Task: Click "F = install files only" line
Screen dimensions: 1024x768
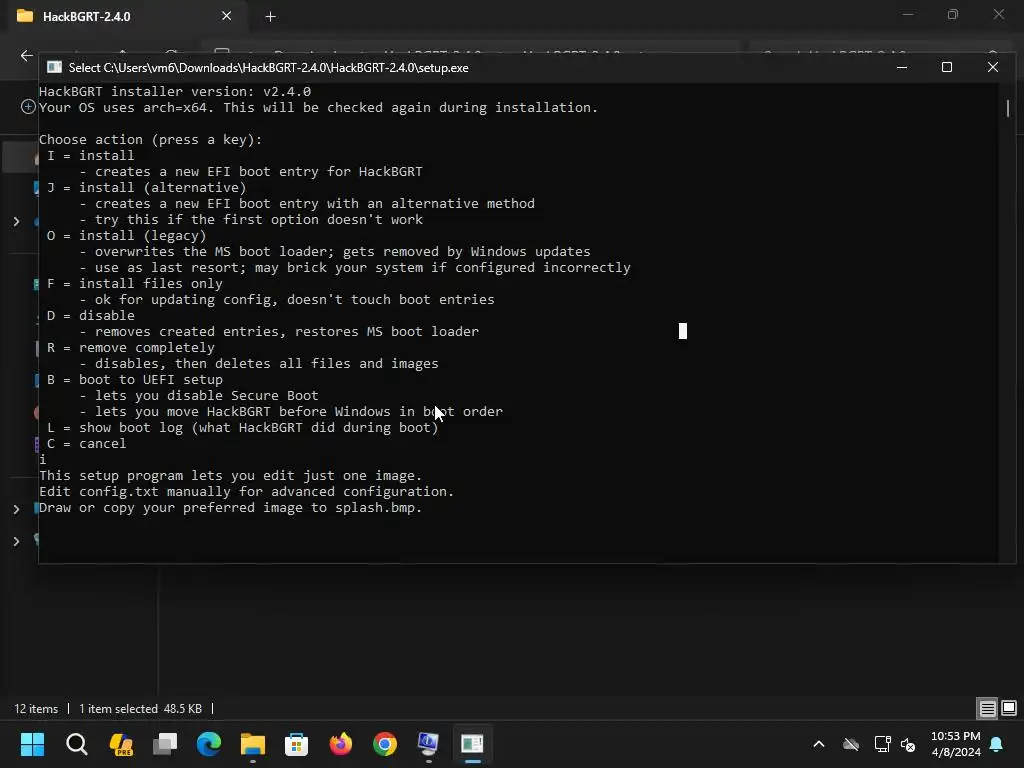Action: 135,283
